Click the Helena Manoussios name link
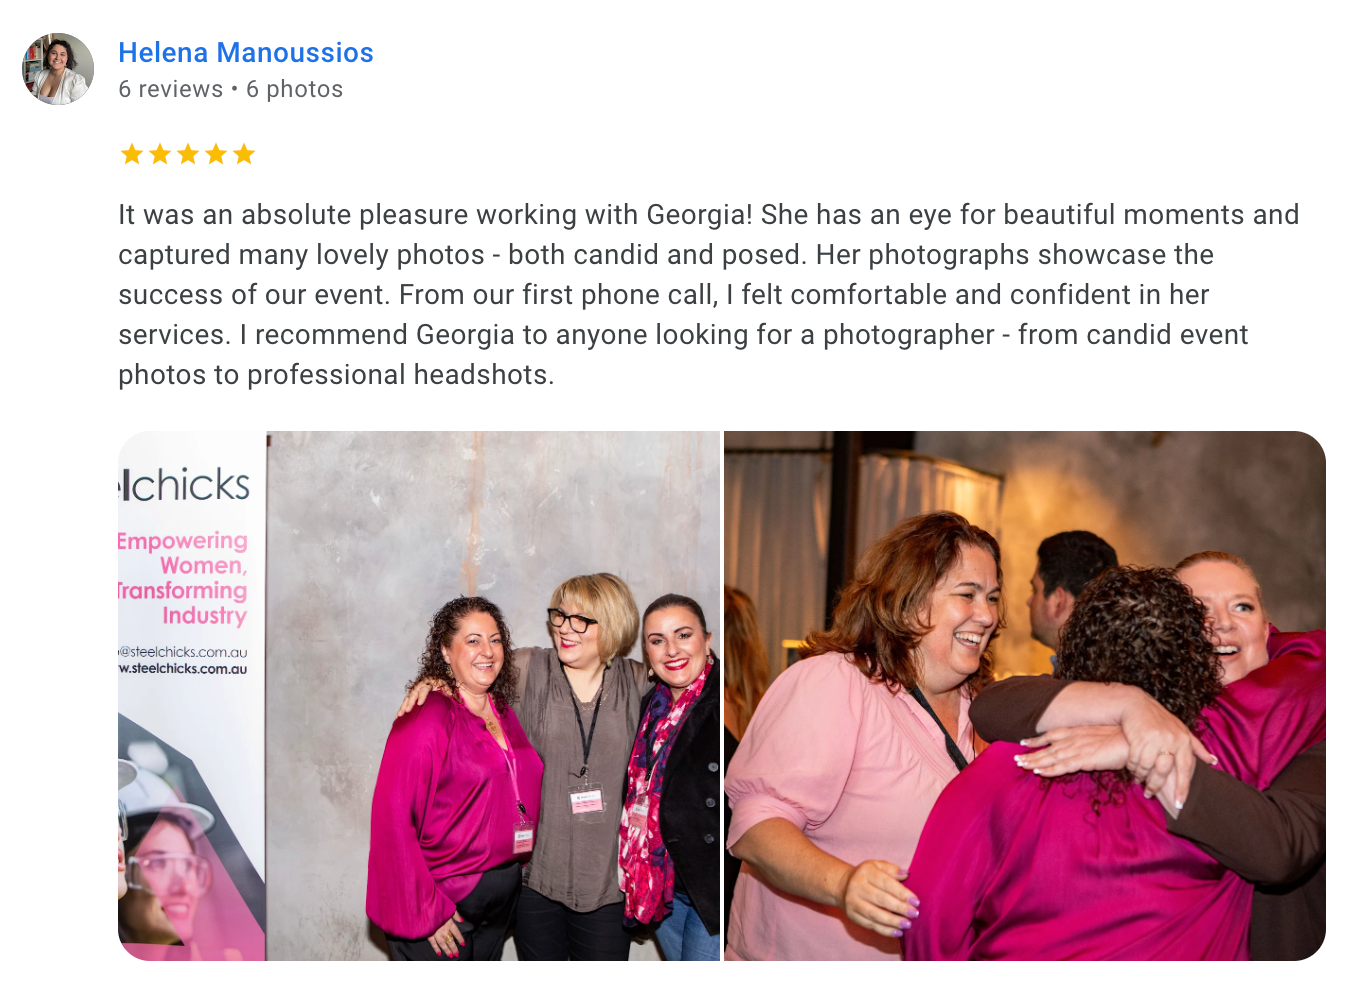 (246, 52)
